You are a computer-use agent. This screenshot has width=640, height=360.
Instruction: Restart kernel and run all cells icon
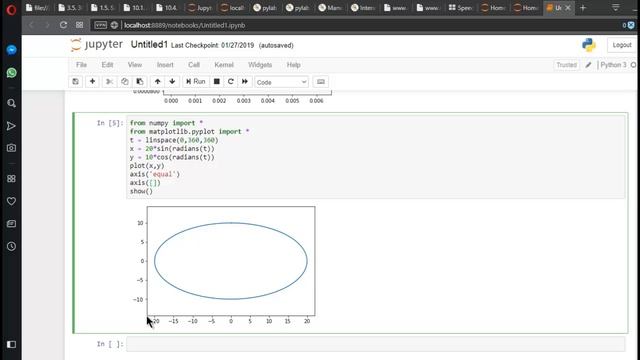pos(244,82)
